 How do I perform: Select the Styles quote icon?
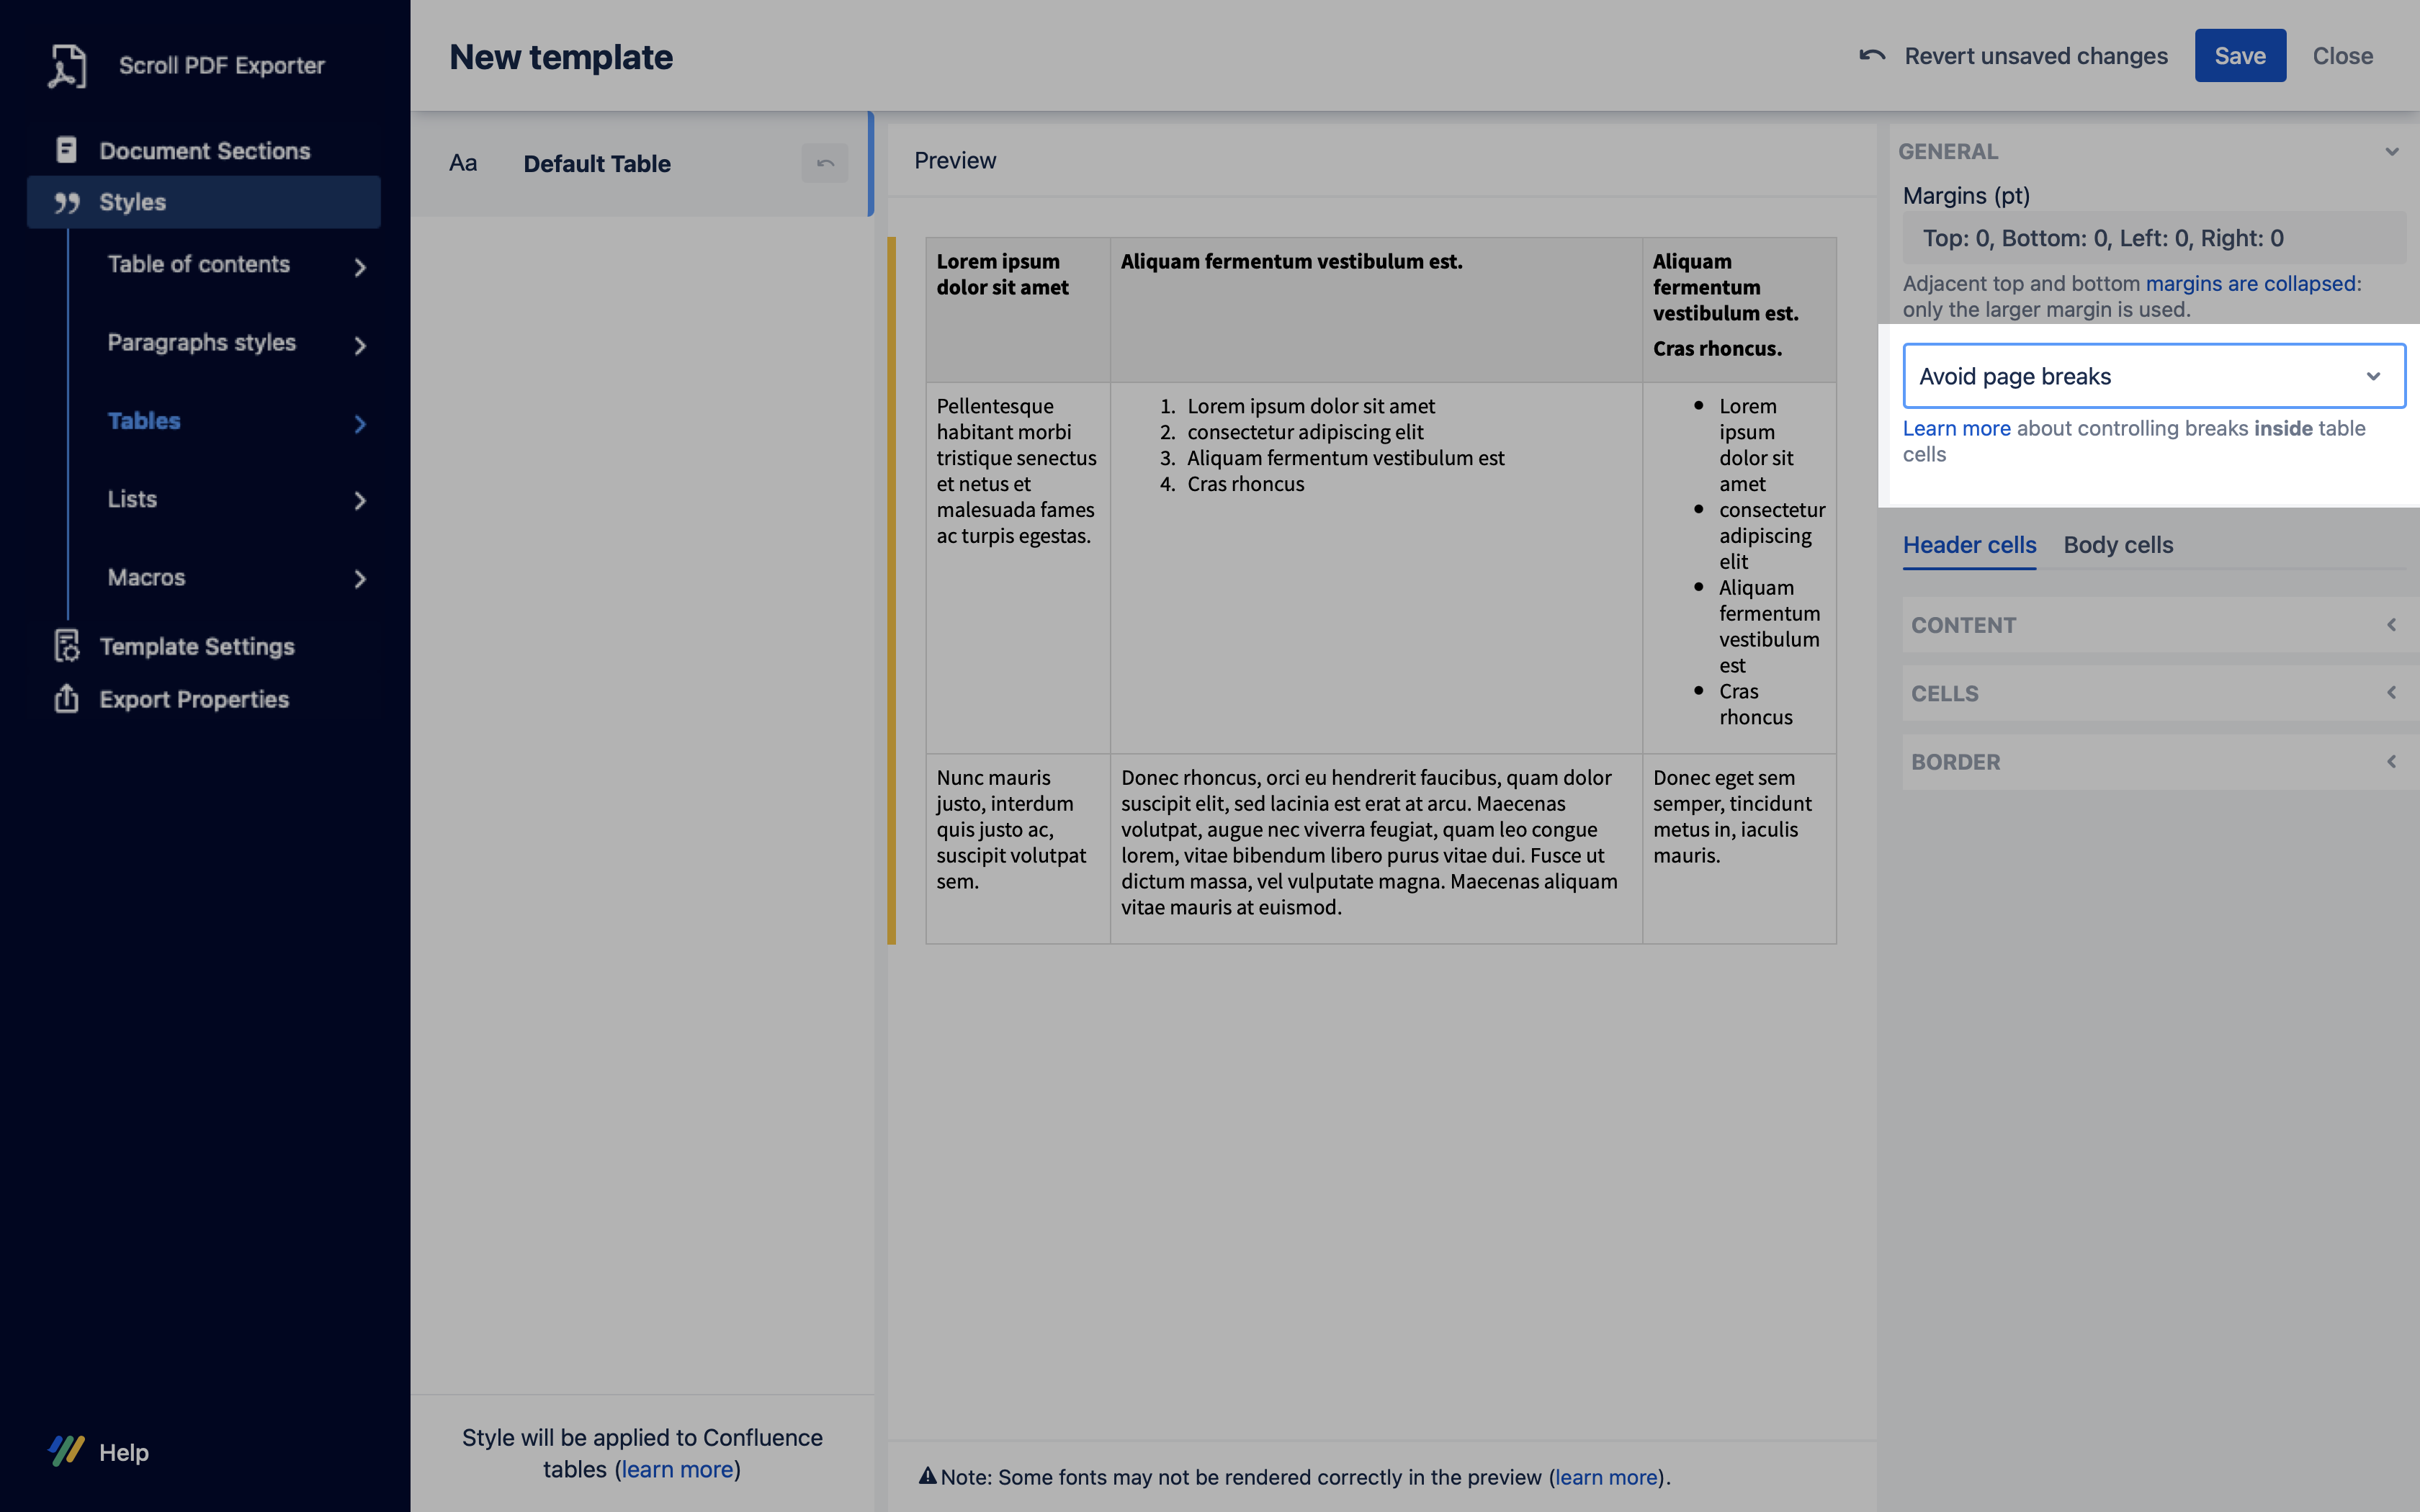[x=67, y=203]
